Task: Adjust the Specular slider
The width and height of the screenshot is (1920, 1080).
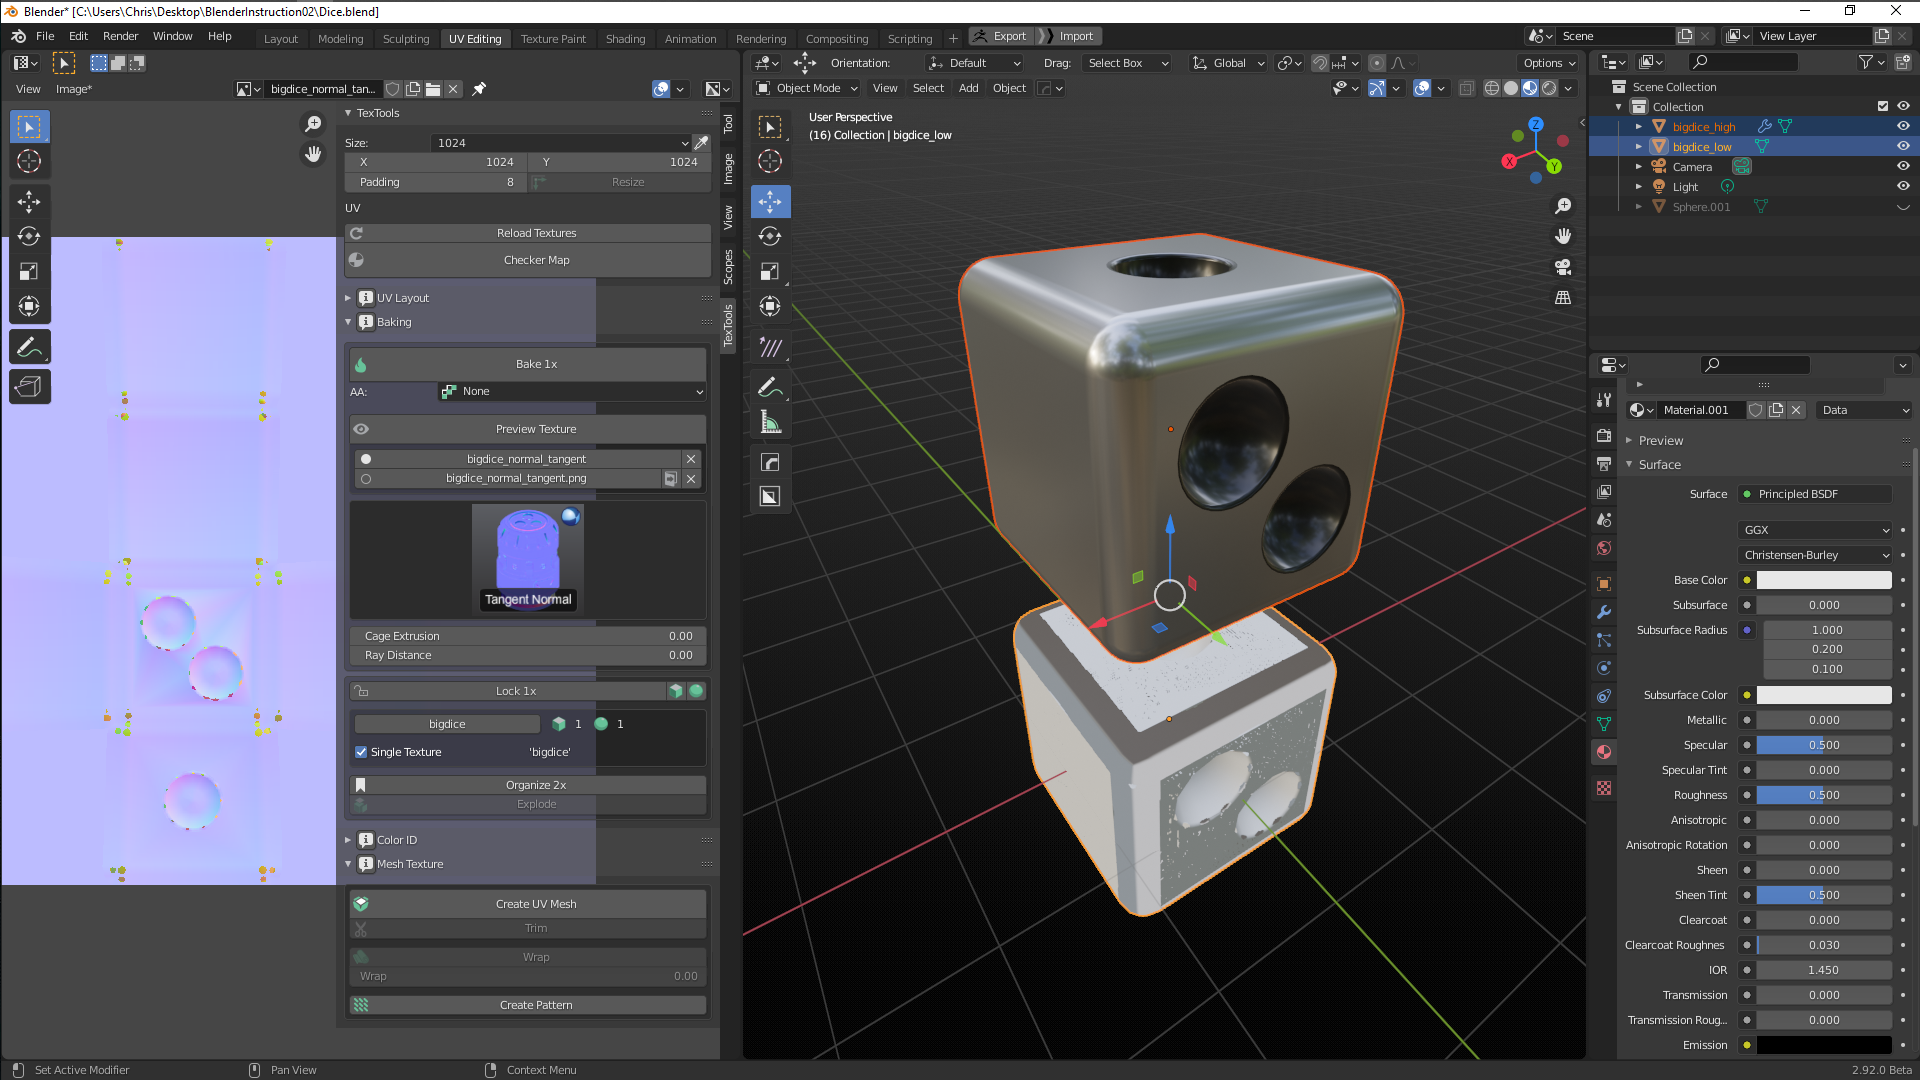Action: [x=1824, y=745]
